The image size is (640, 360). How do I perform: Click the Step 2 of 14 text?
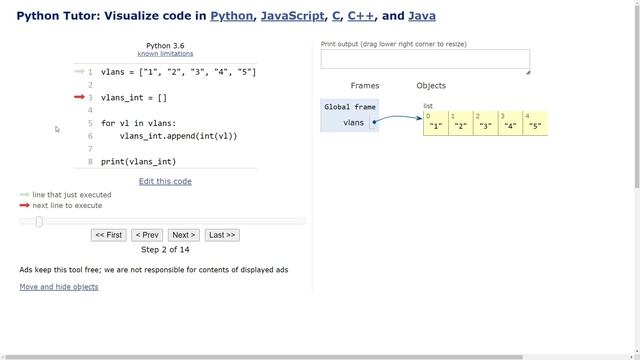tap(165, 250)
